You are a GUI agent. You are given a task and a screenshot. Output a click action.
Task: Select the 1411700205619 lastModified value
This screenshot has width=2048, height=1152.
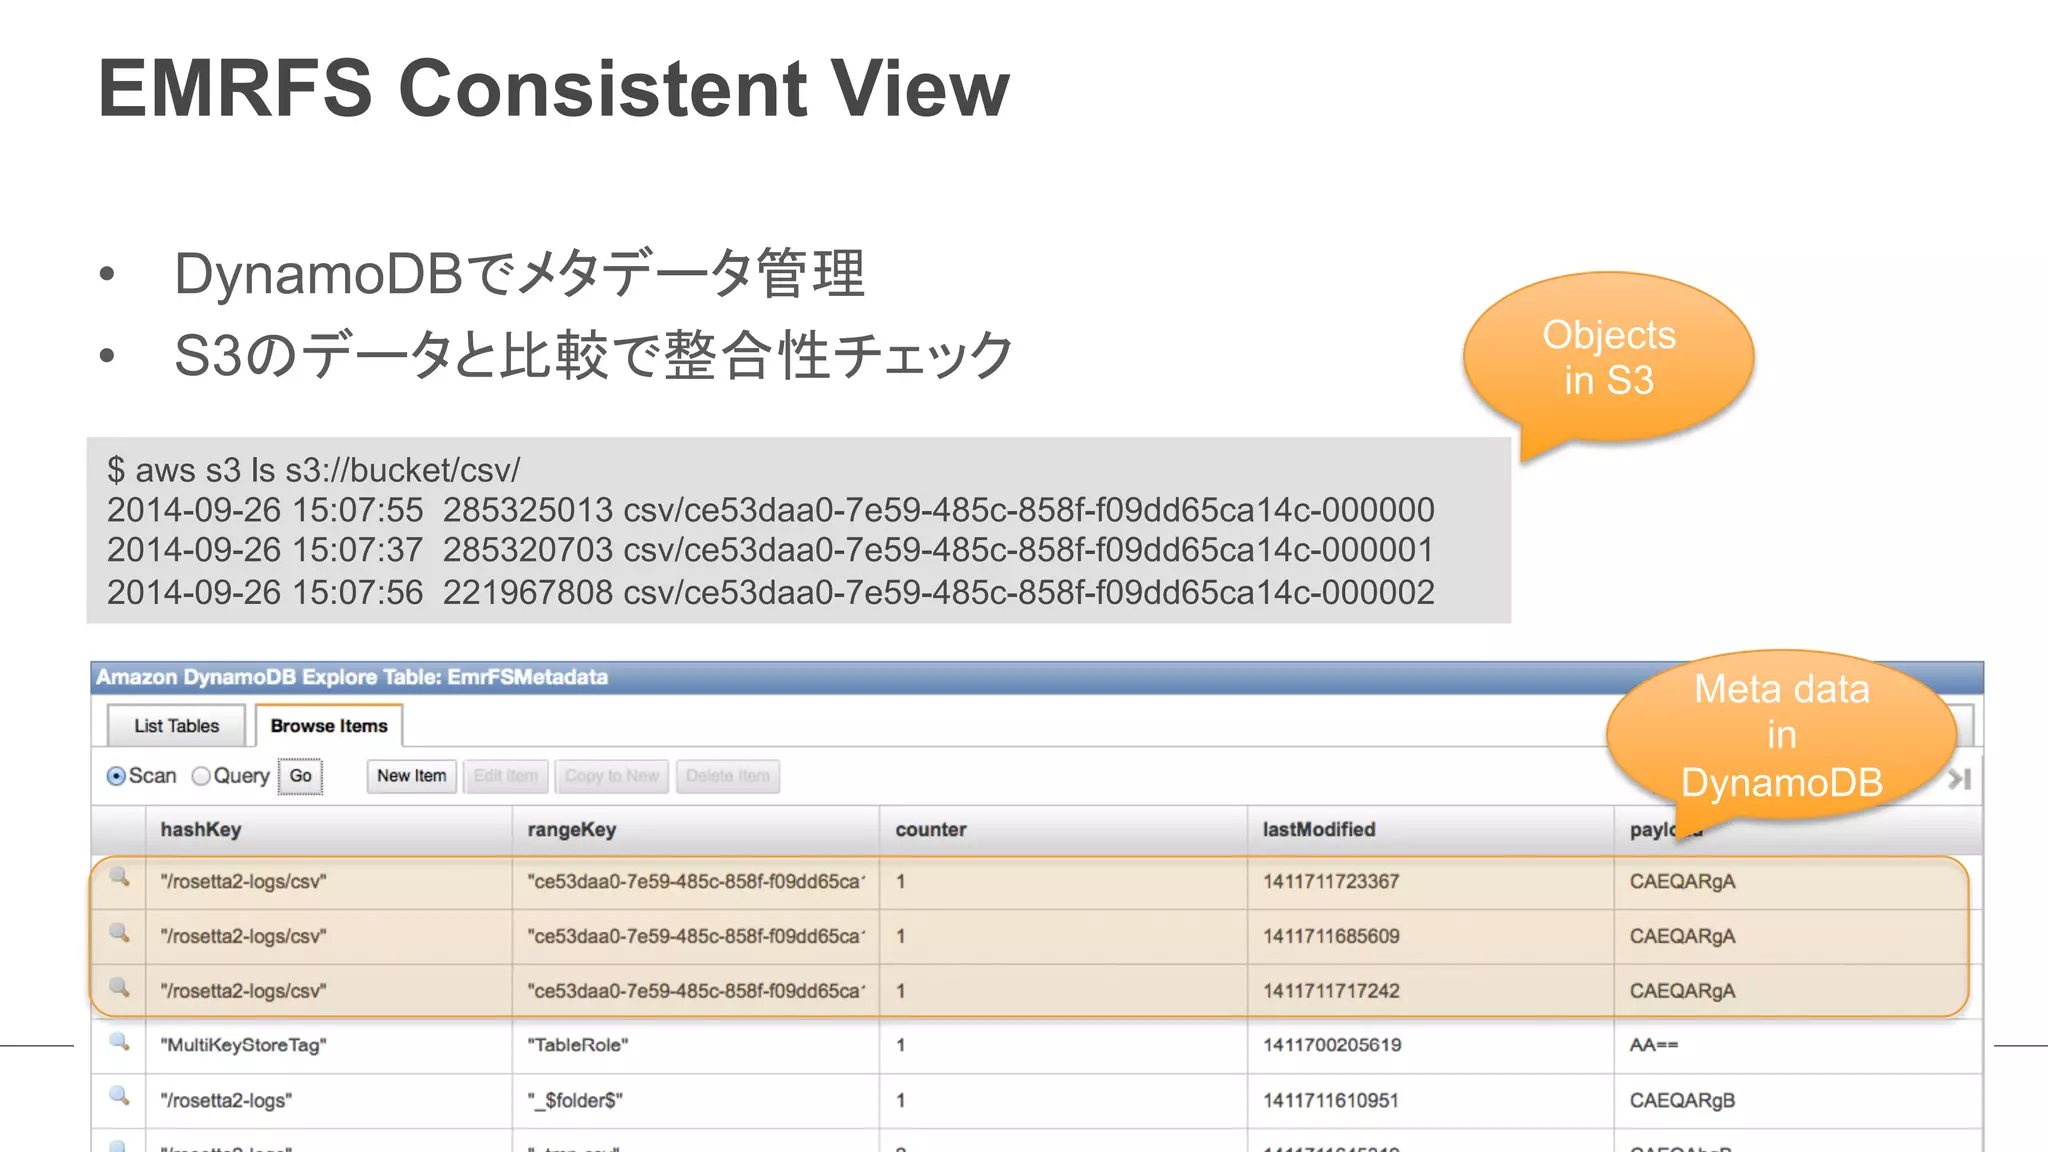point(1332,1045)
